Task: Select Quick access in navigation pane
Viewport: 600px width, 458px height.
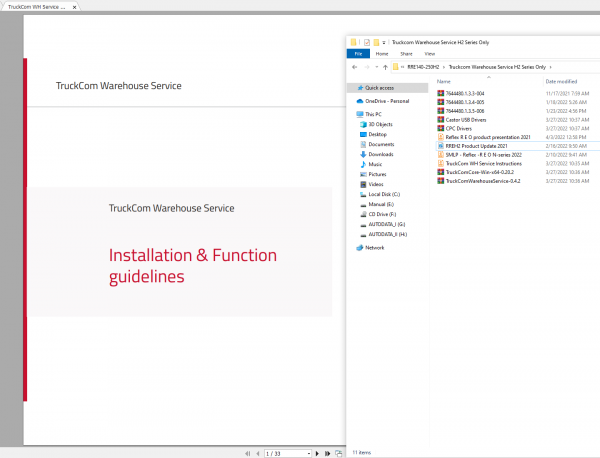Action: tap(387, 88)
